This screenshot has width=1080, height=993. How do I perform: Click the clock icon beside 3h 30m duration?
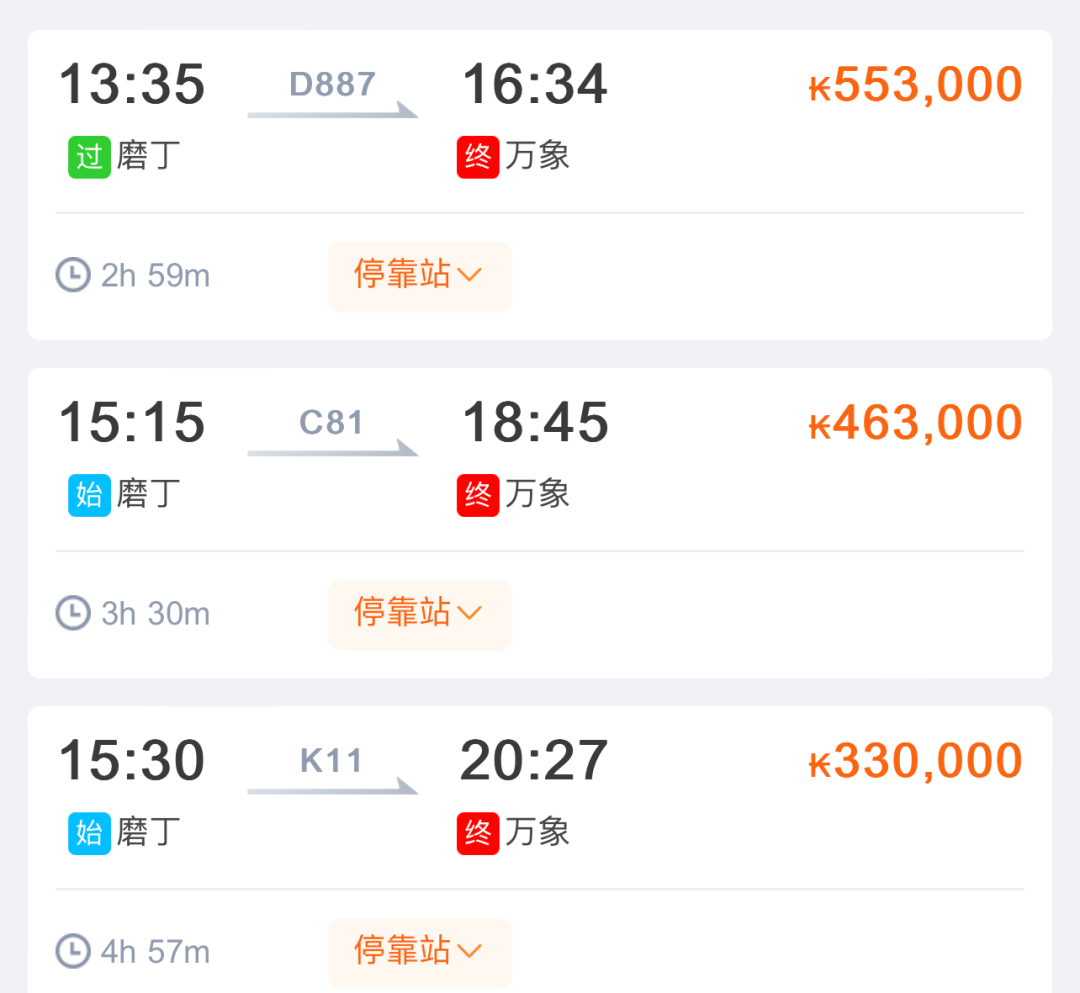point(71,614)
